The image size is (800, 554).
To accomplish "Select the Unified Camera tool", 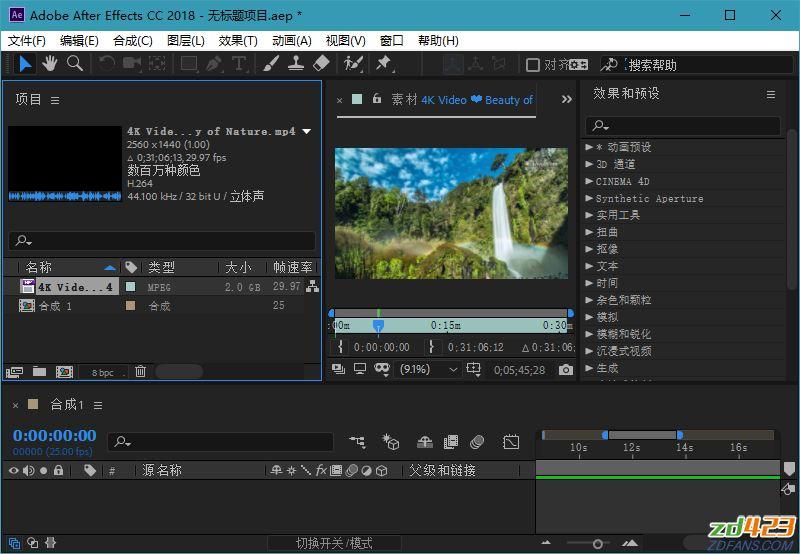I will [x=132, y=64].
